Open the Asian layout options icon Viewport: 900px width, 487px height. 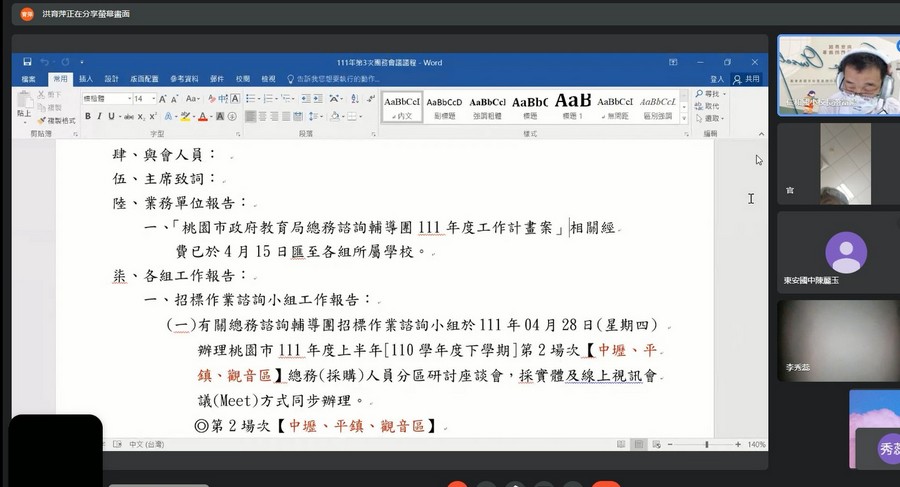(336, 99)
